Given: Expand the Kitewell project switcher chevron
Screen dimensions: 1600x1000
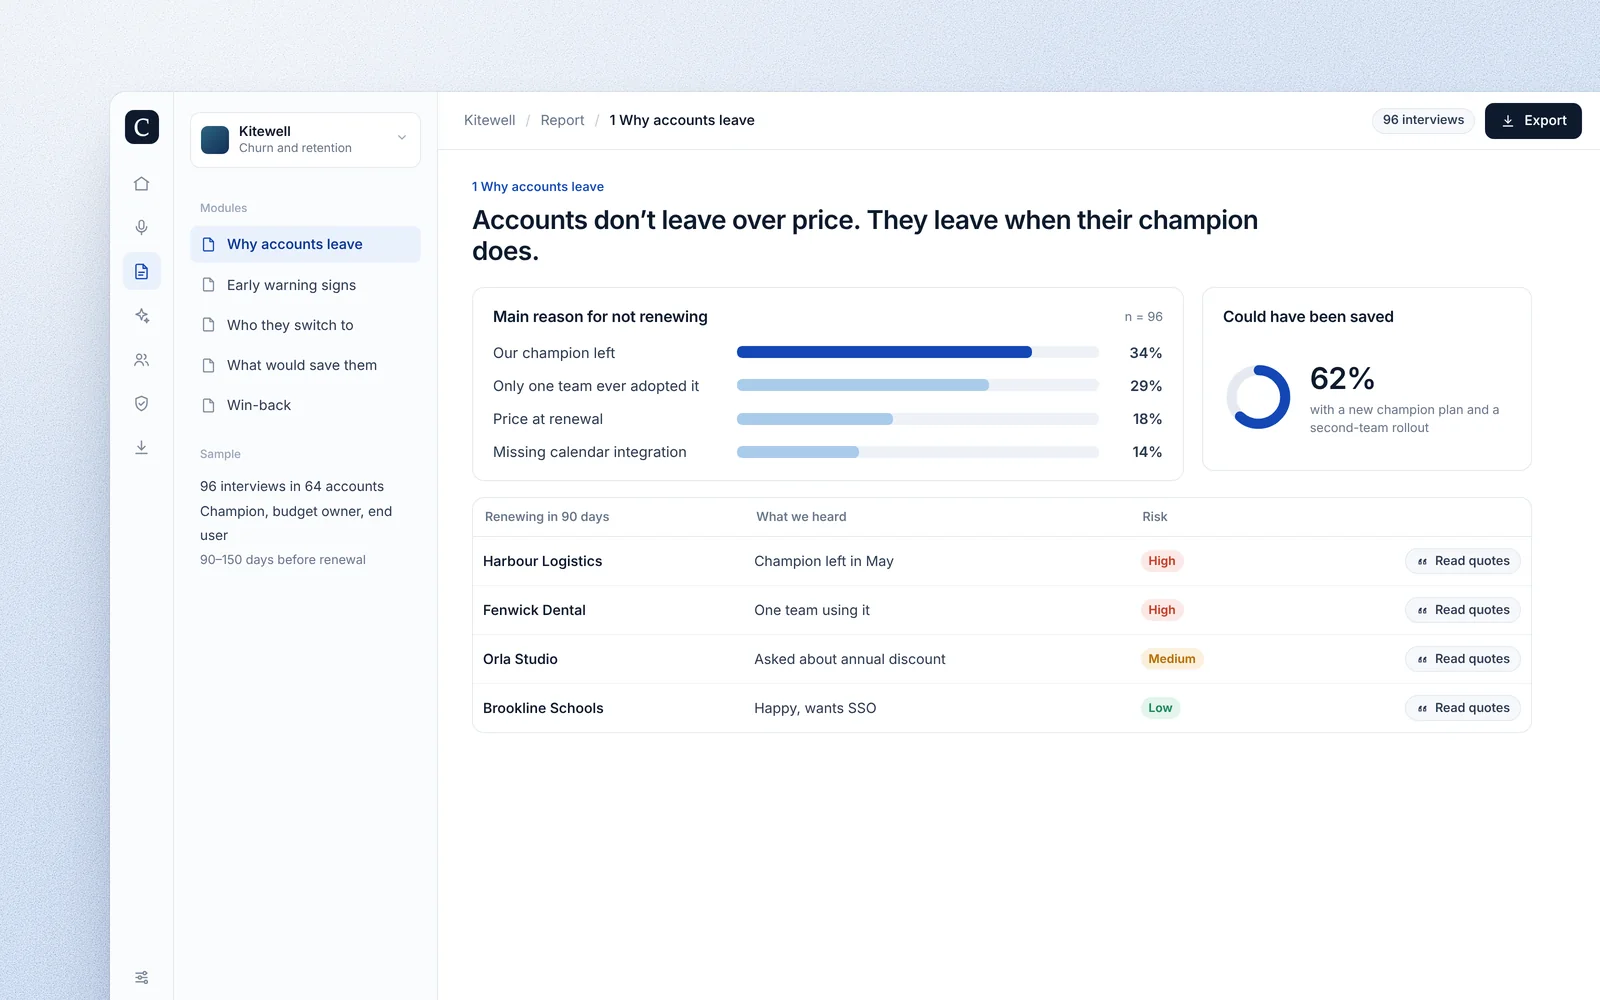Looking at the screenshot, I should [402, 138].
